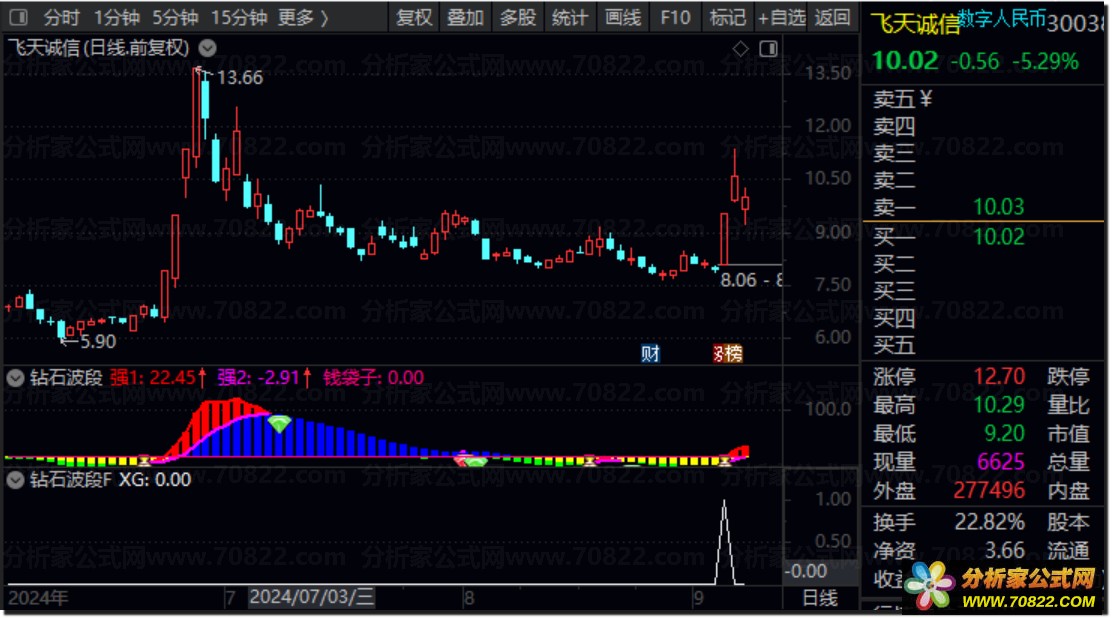The image size is (1112, 618).
Task: Click green diamond signal in indicator
Action: (x=279, y=424)
